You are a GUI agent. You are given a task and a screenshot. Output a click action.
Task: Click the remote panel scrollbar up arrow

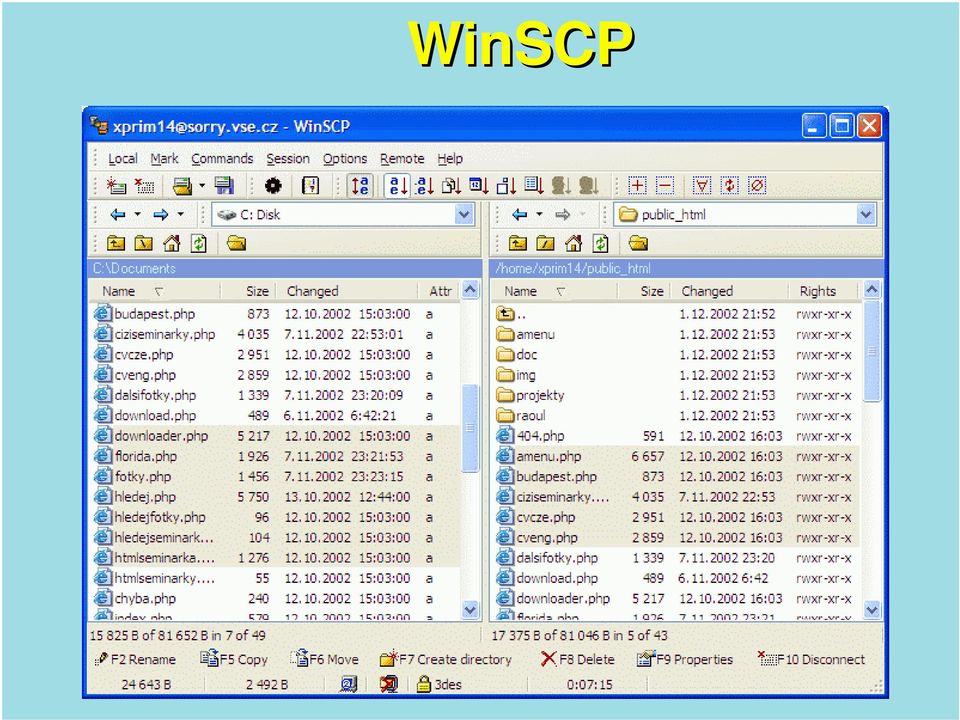pos(872,290)
